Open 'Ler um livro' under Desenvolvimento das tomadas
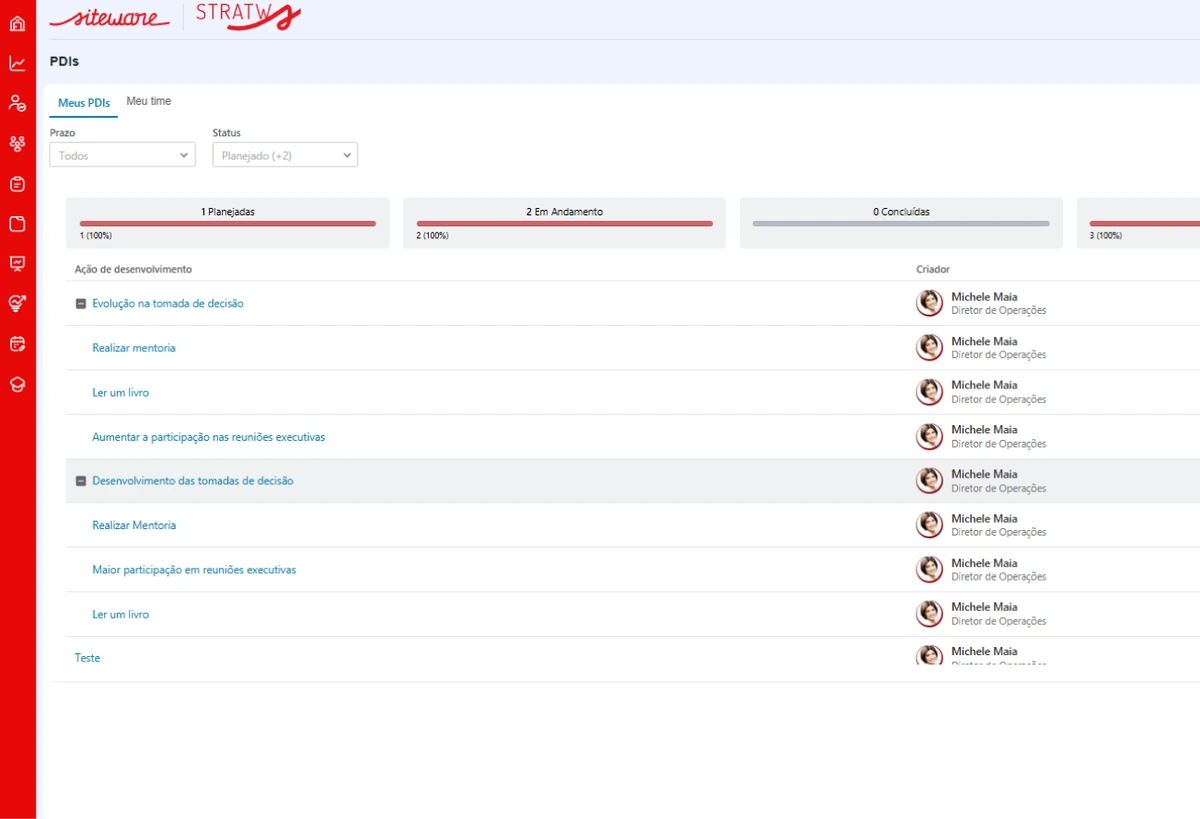 click(x=121, y=615)
